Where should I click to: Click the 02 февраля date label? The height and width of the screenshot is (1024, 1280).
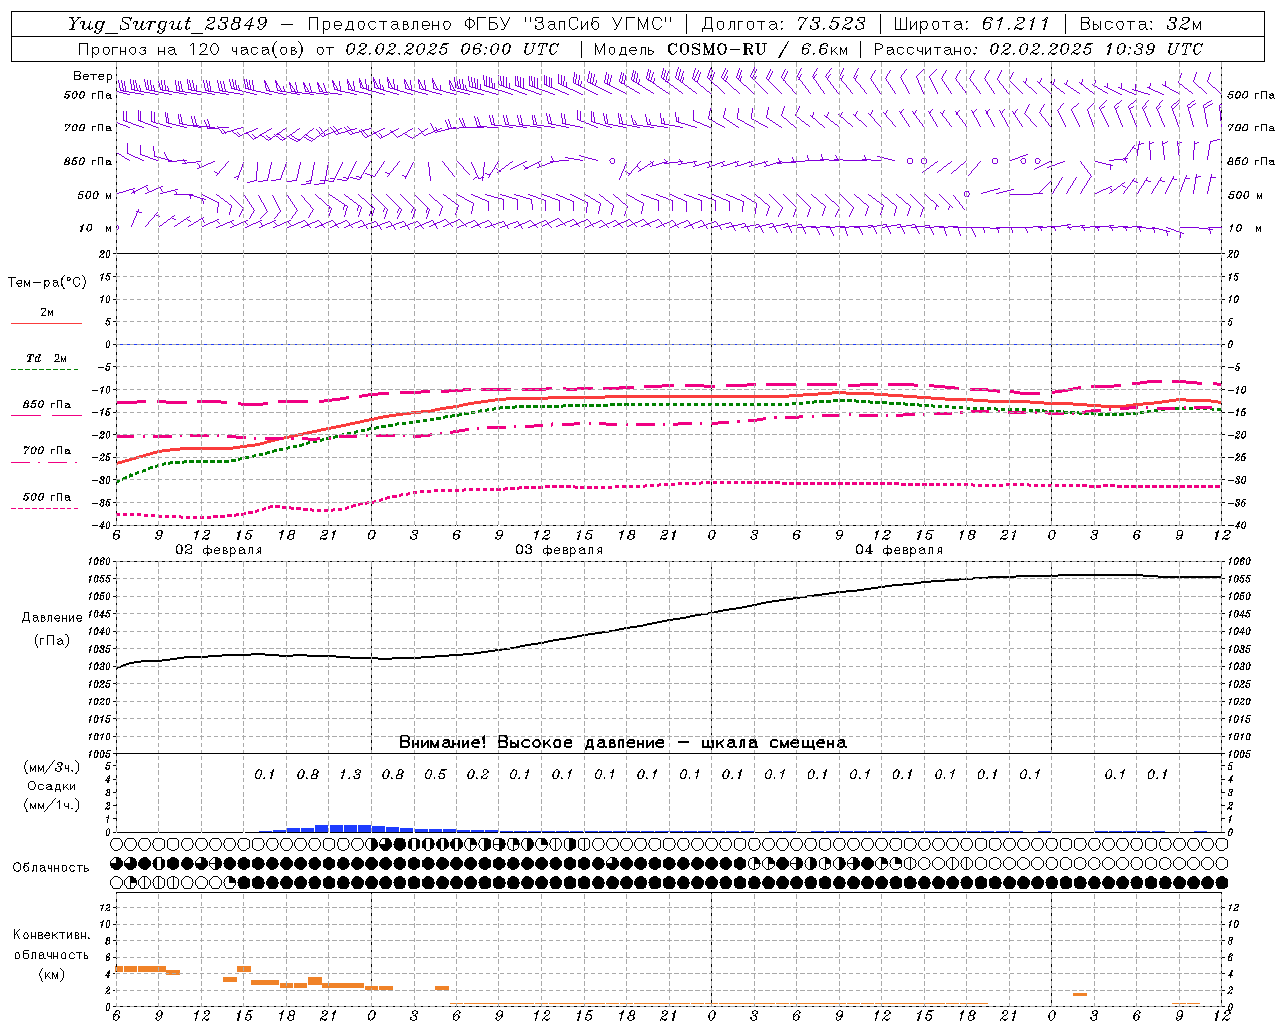pyautogui.click(x=219, y=550)
